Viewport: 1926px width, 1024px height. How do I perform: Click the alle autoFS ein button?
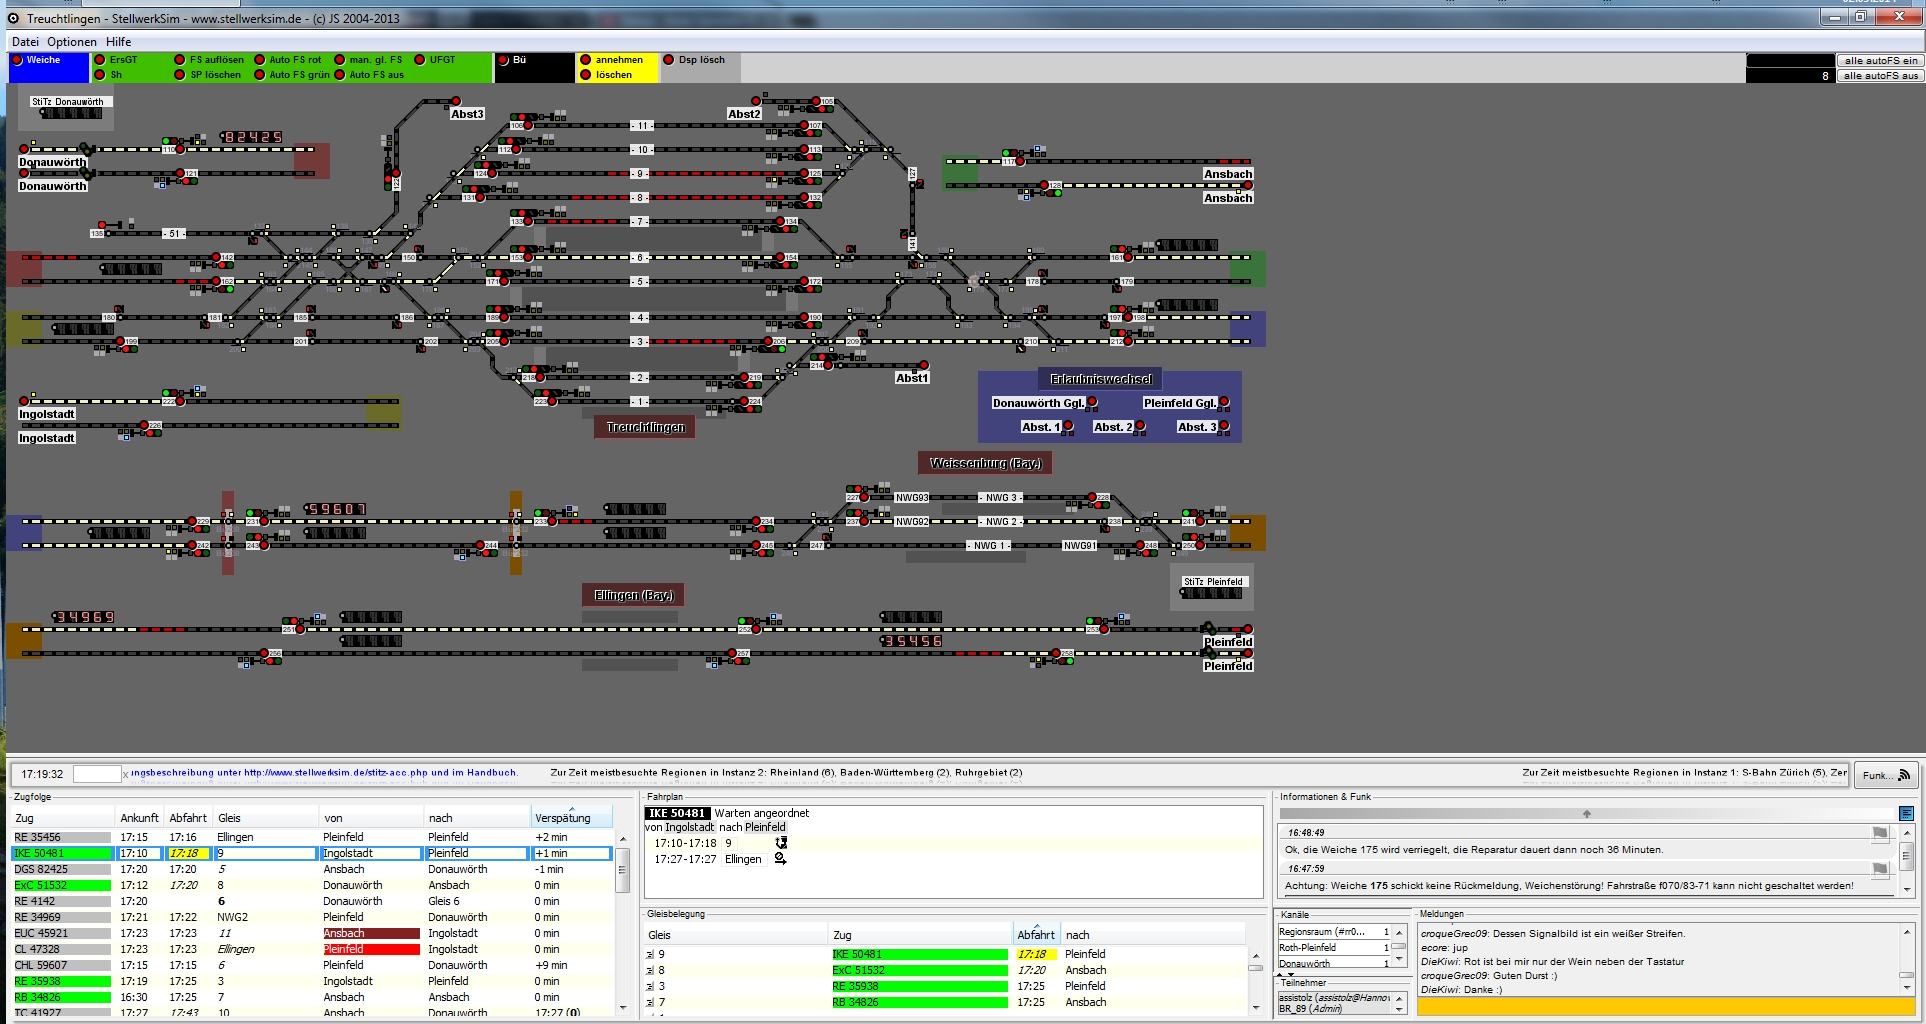(x=1880, y=61)
